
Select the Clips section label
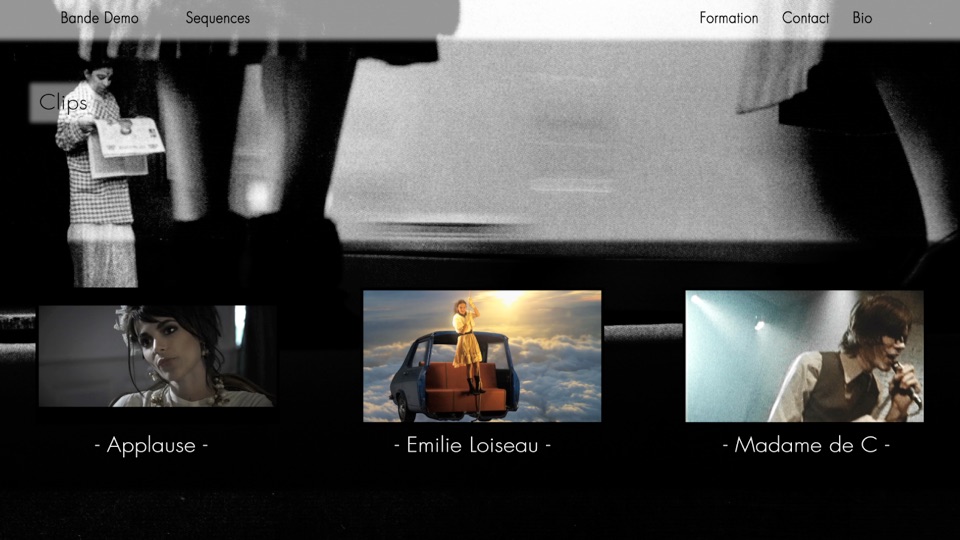coord(63,102)
